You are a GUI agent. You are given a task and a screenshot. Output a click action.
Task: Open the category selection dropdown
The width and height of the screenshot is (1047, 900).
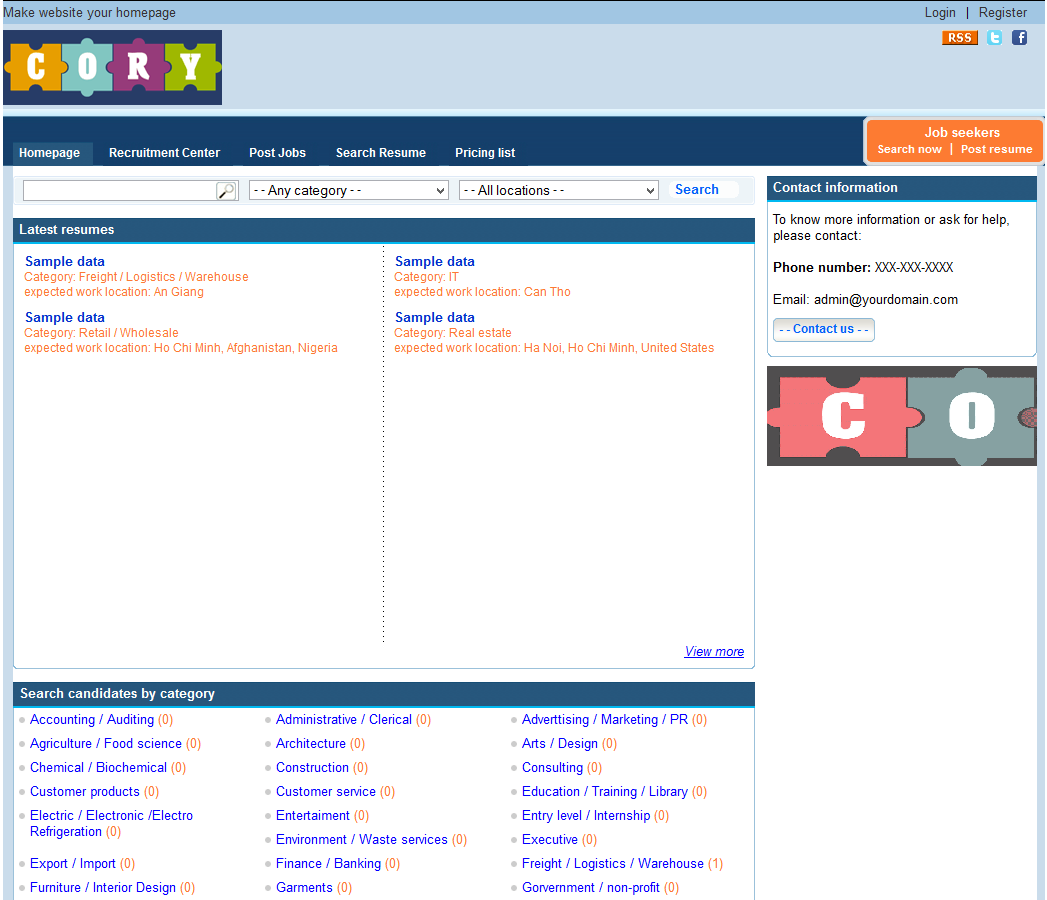[348, 190]
